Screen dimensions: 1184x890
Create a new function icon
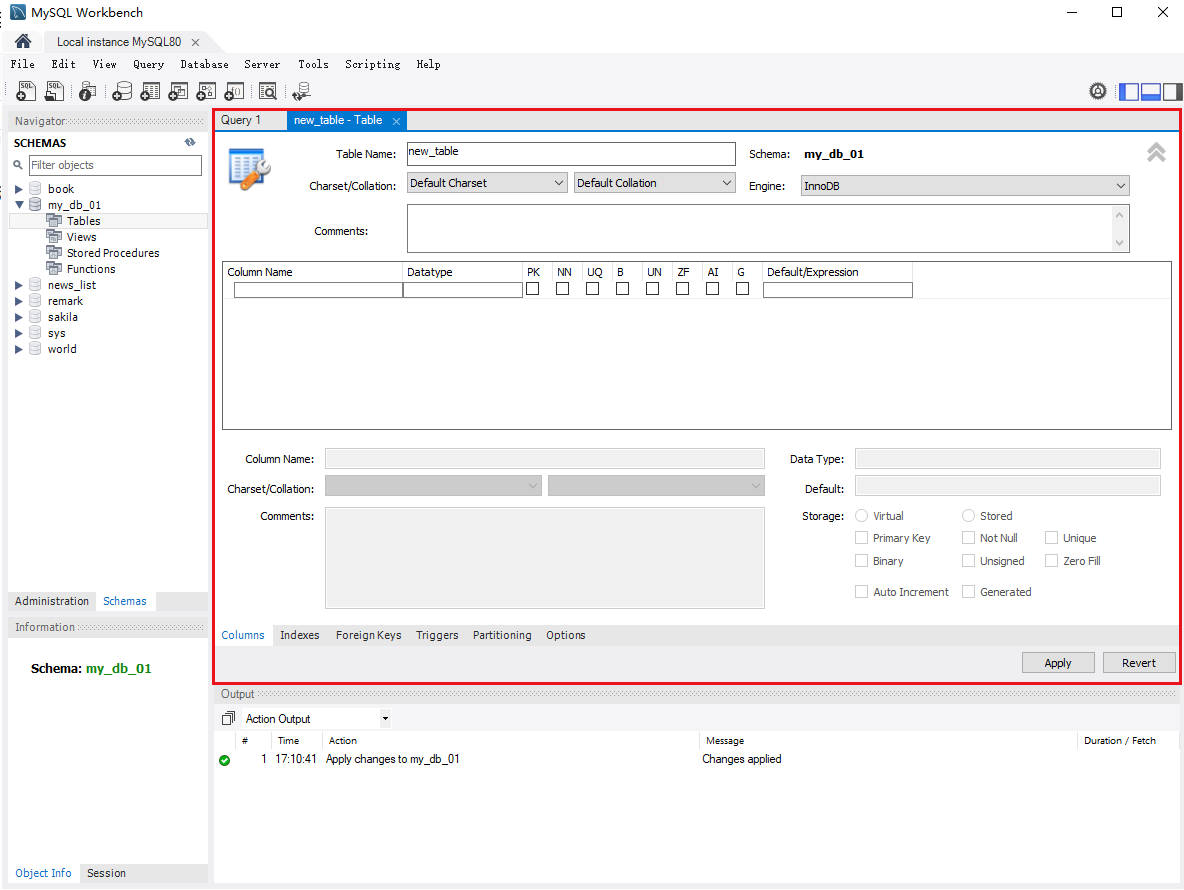click(235, 91)
